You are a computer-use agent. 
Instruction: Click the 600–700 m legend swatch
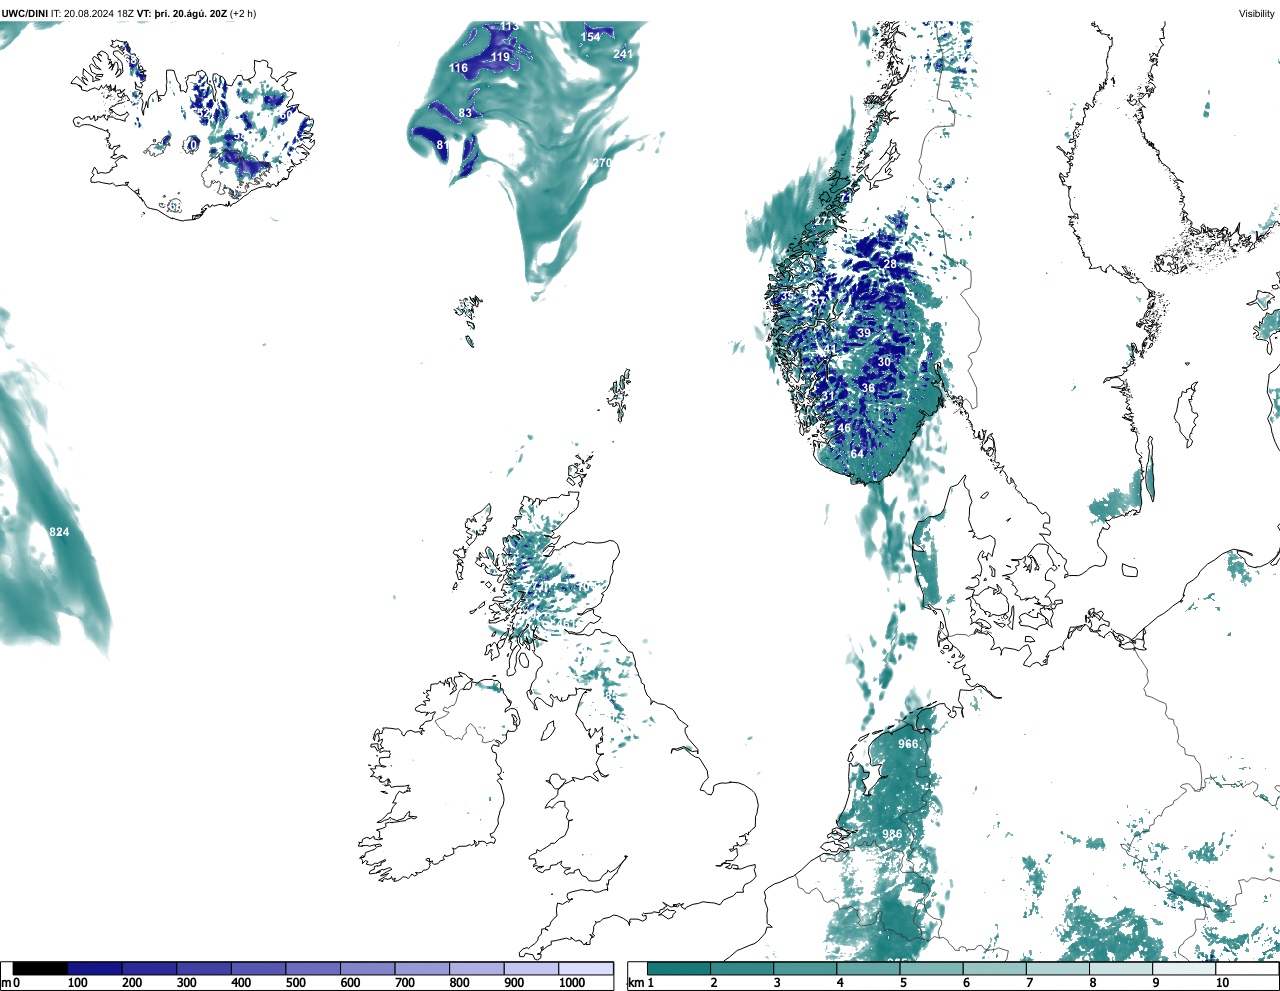[368, 968]
